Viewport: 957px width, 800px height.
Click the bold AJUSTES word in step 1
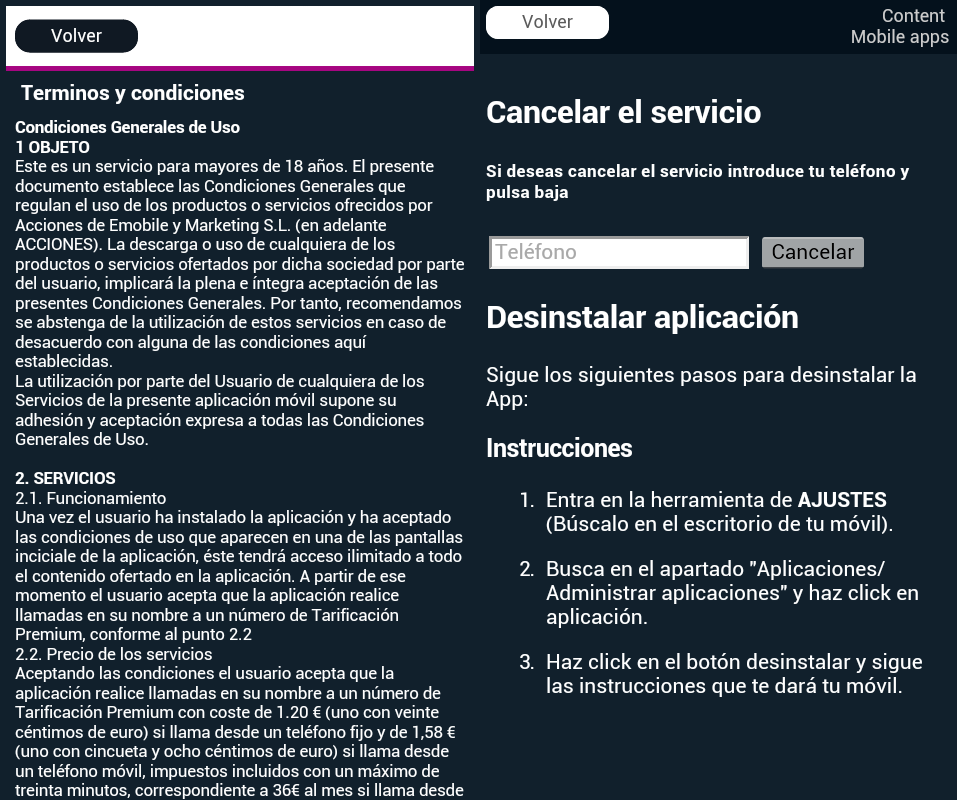841,500
